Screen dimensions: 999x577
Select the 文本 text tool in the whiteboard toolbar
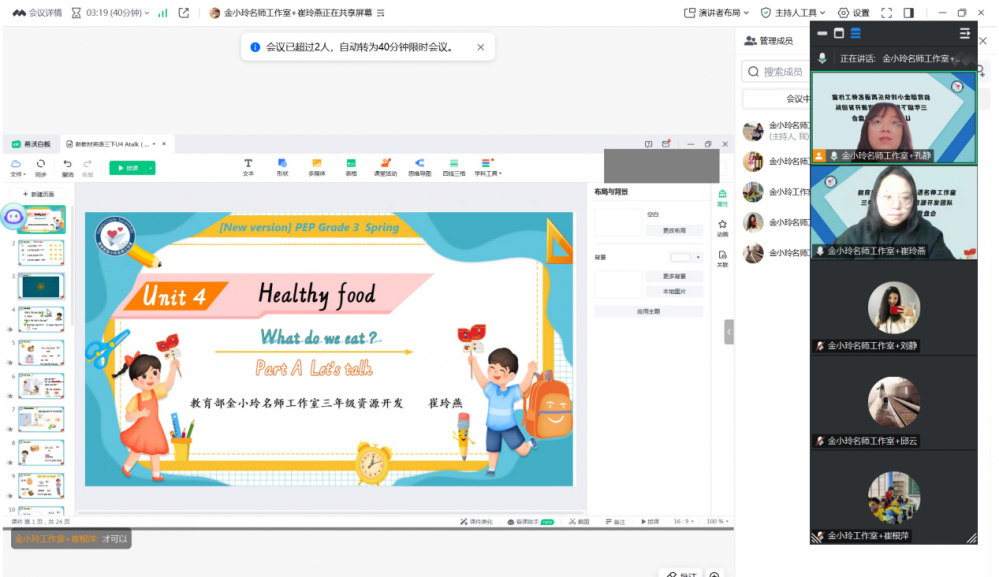tap(248, 167)
